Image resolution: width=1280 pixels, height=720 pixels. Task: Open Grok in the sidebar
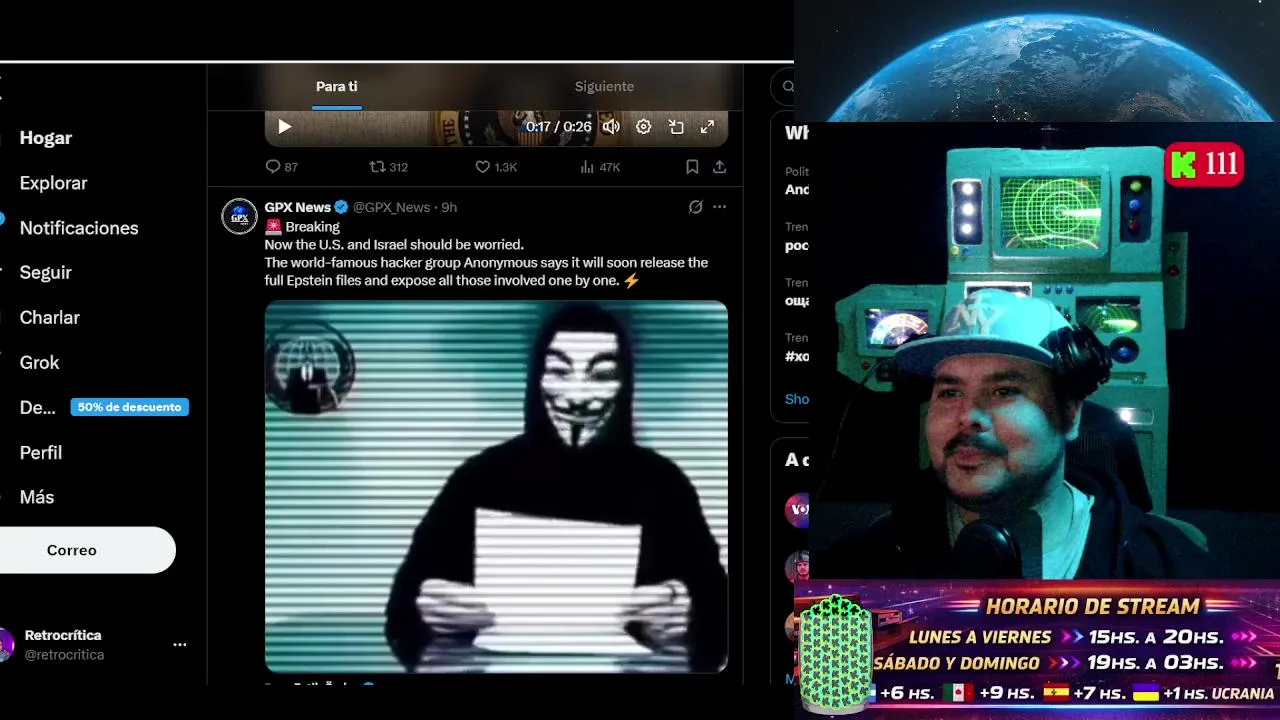point(40,362)
